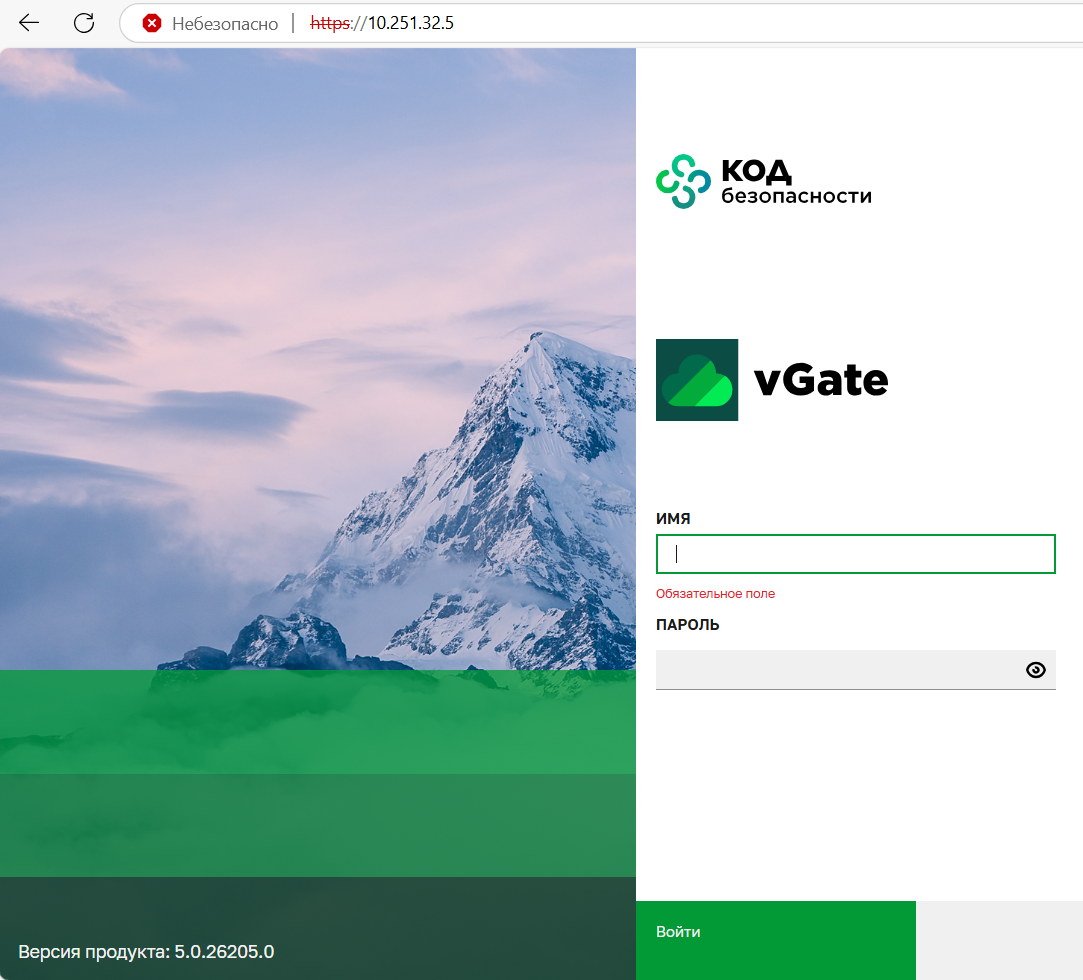Click the Код безопасности logo
This screenshot has width=1083, height=980.
764,182
